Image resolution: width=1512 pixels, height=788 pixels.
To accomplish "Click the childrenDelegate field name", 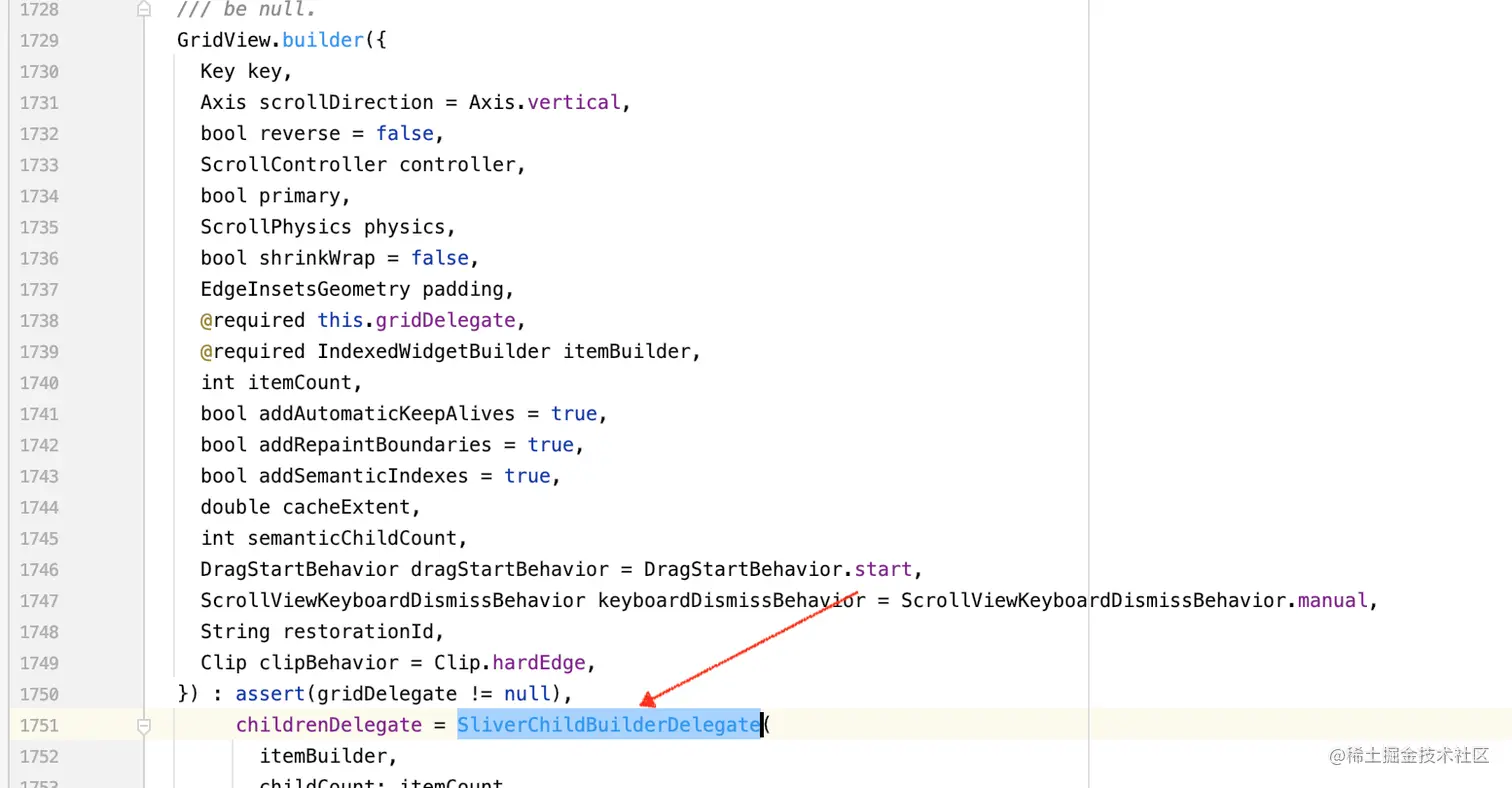I will [x=329, y=725].
